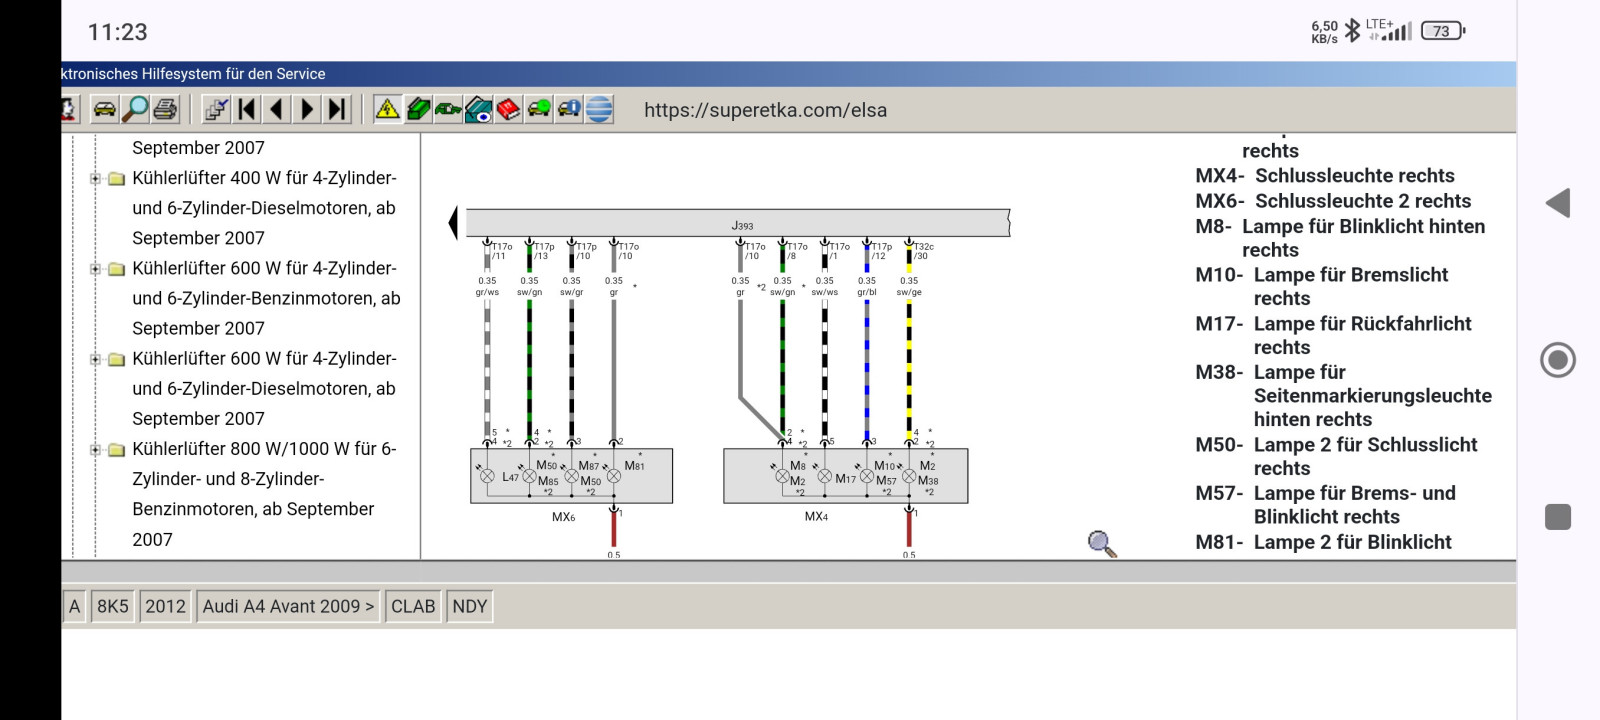Image resolution: width=1600 pixels, height=720 pixels.
Task: Select the Audi A4 Avant 2009 tab
Action: (x=288, y=606)
